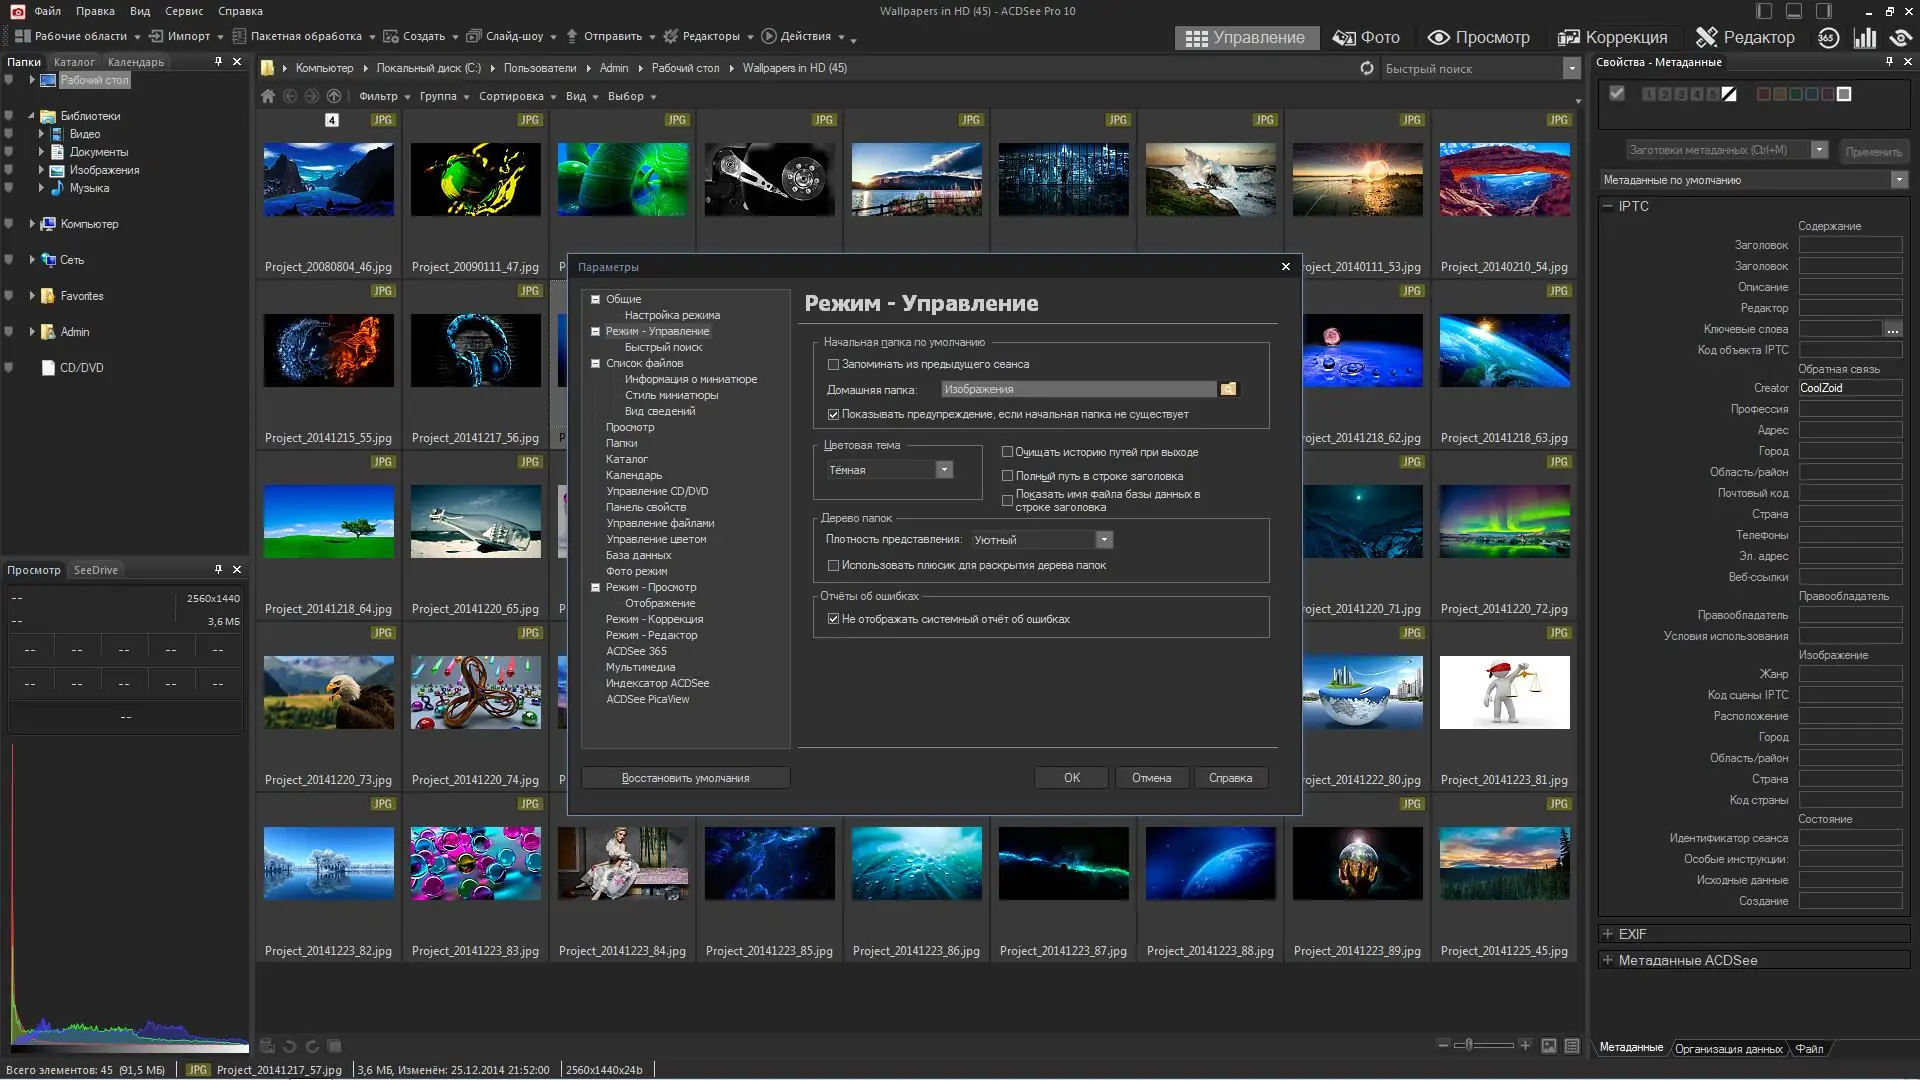Click the browse folder icon for home folder
The image size is (1920, 1080).
[x=1229, y=389]
